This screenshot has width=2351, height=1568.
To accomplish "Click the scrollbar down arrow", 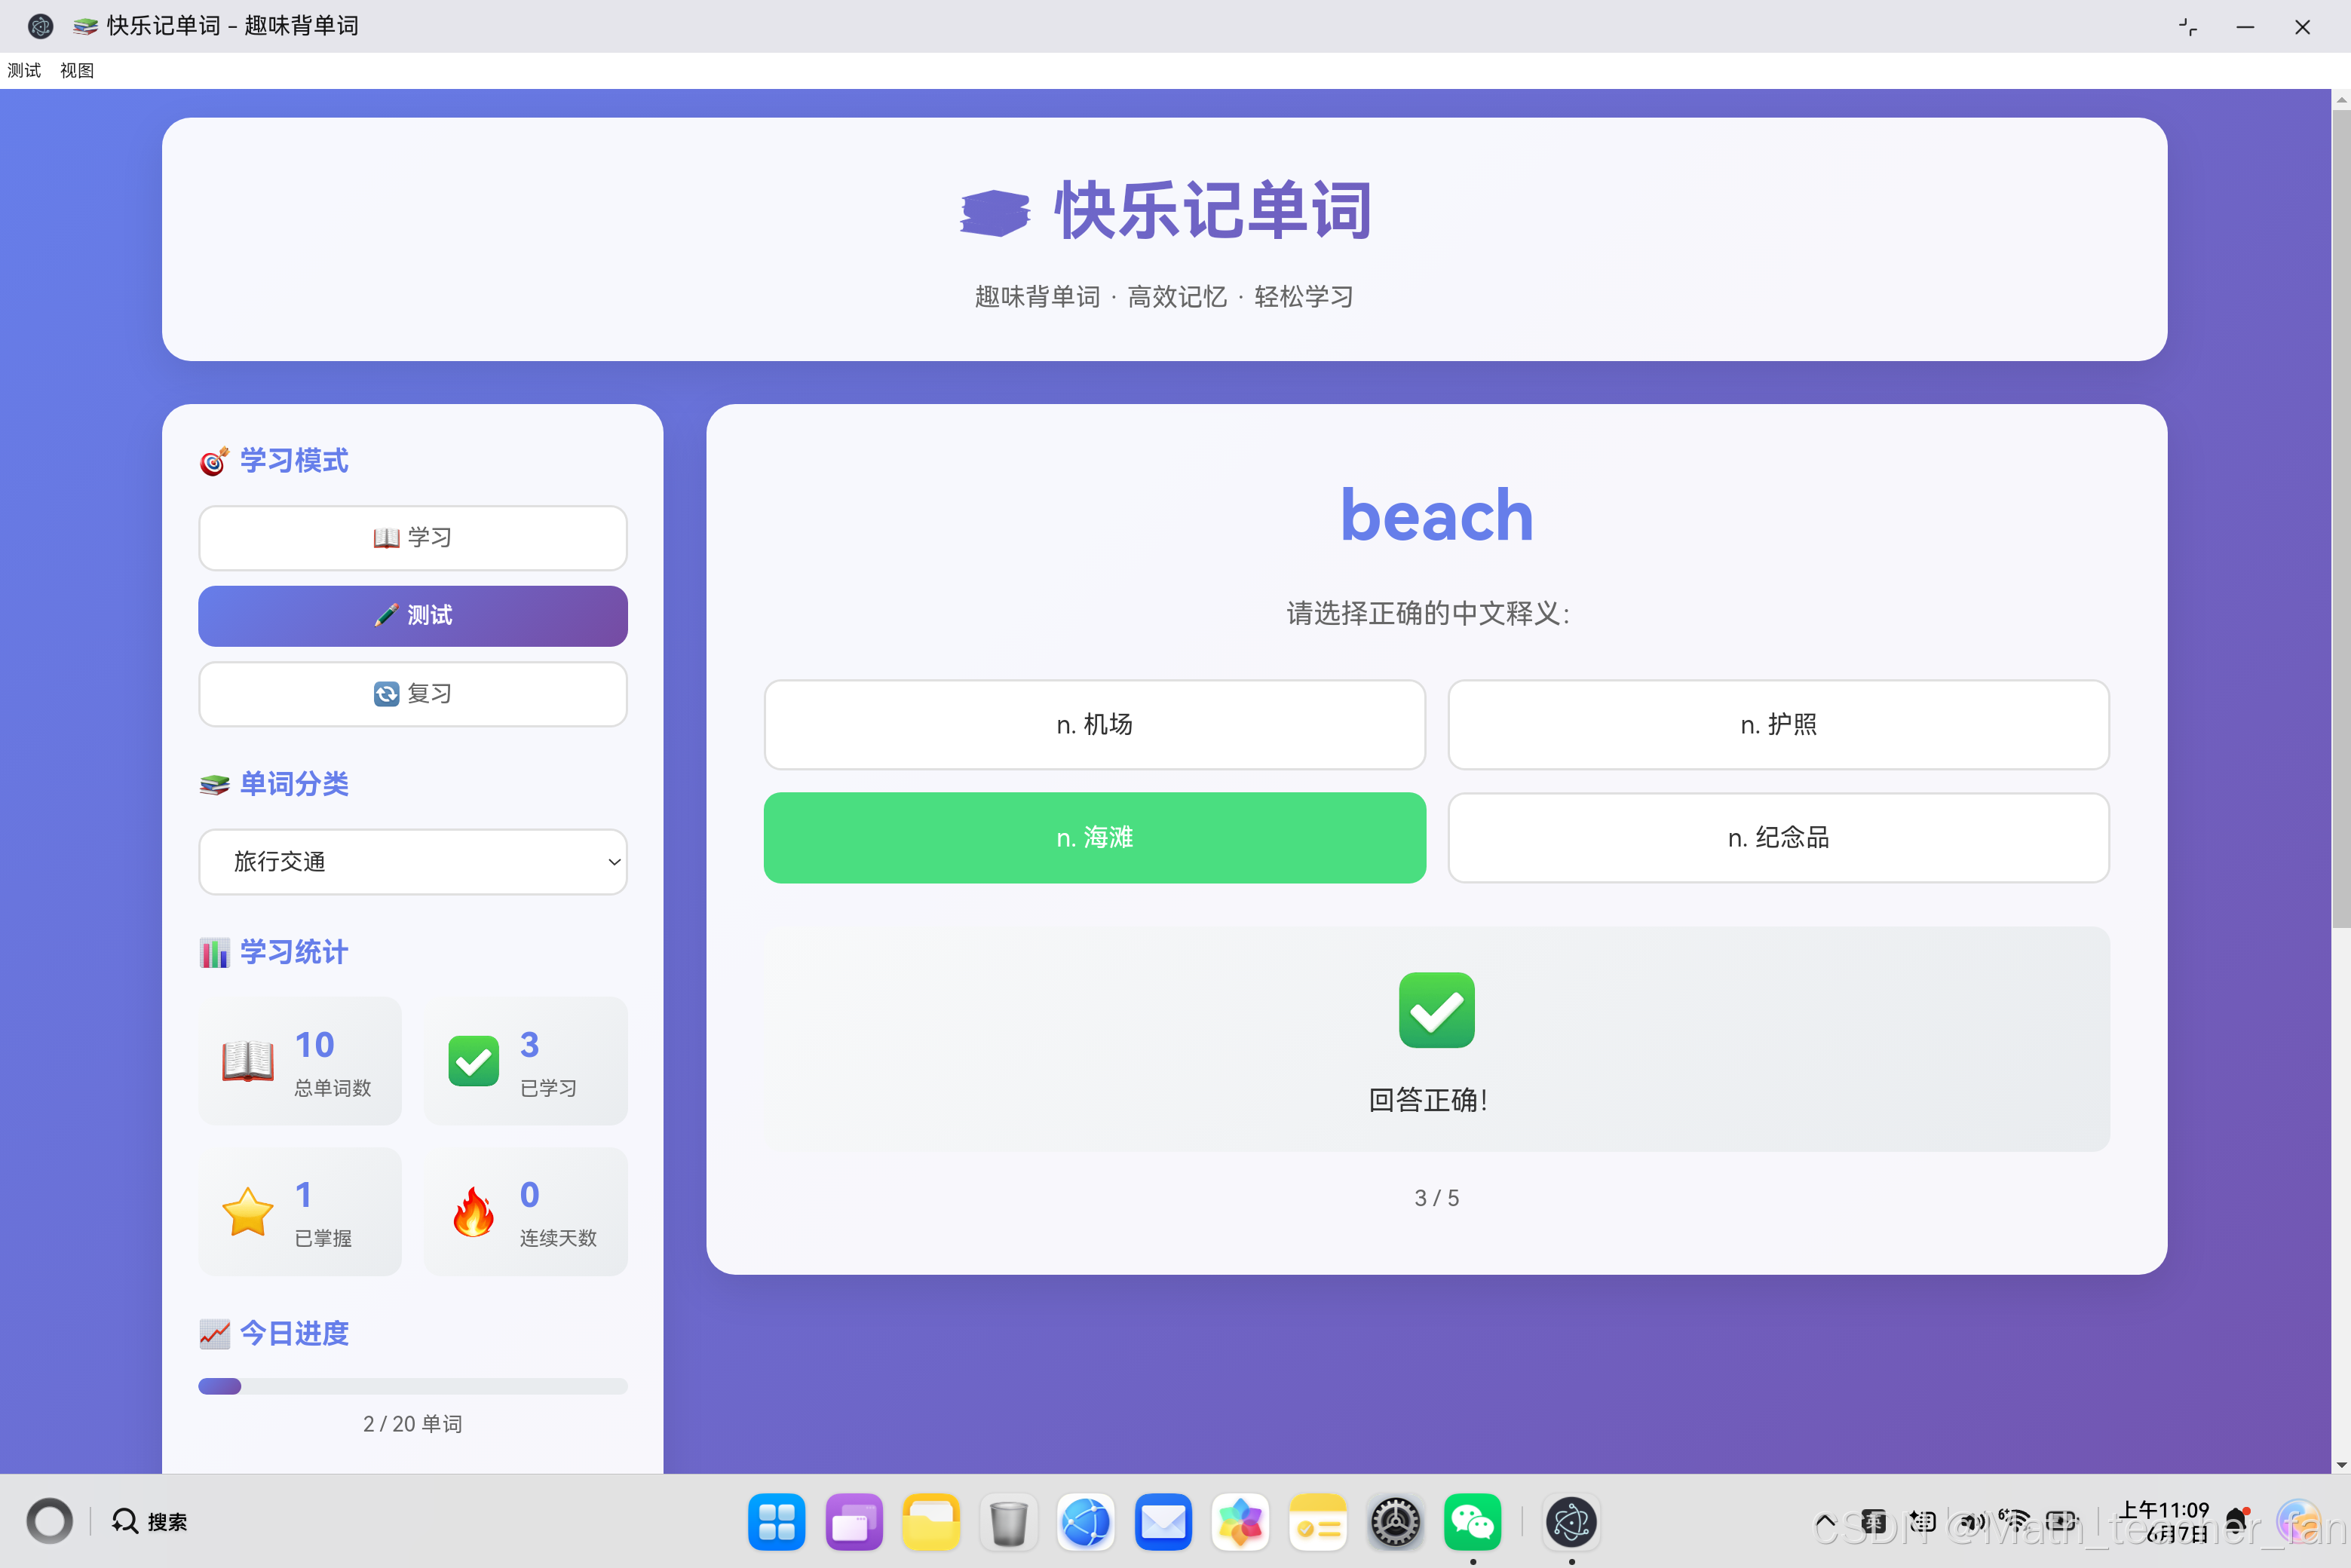I will [2341, 1464].
